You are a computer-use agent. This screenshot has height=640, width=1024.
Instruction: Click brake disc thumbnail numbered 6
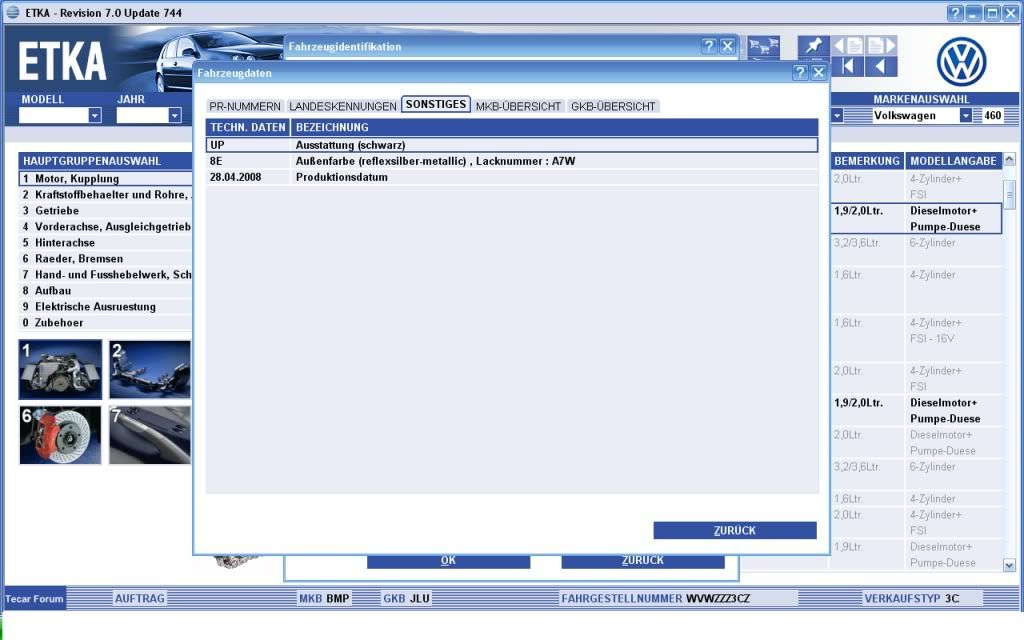60,435
